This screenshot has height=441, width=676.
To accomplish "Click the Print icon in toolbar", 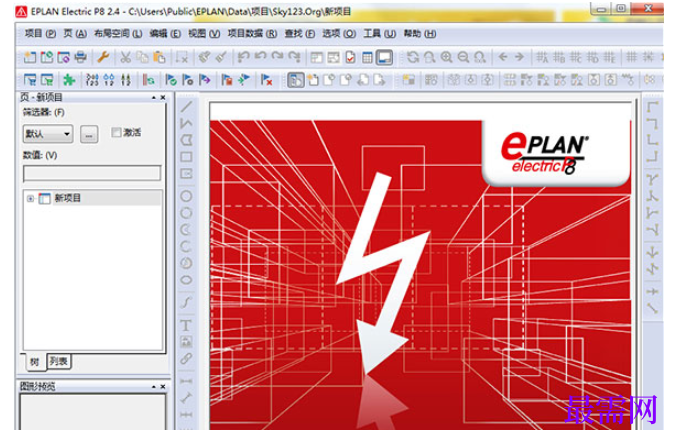I will (x=81, y=57).
